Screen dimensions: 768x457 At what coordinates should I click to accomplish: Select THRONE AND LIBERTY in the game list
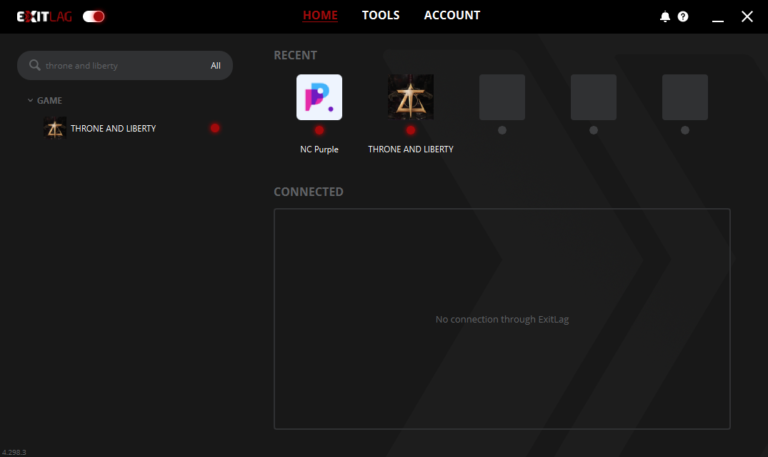point(113,128)
